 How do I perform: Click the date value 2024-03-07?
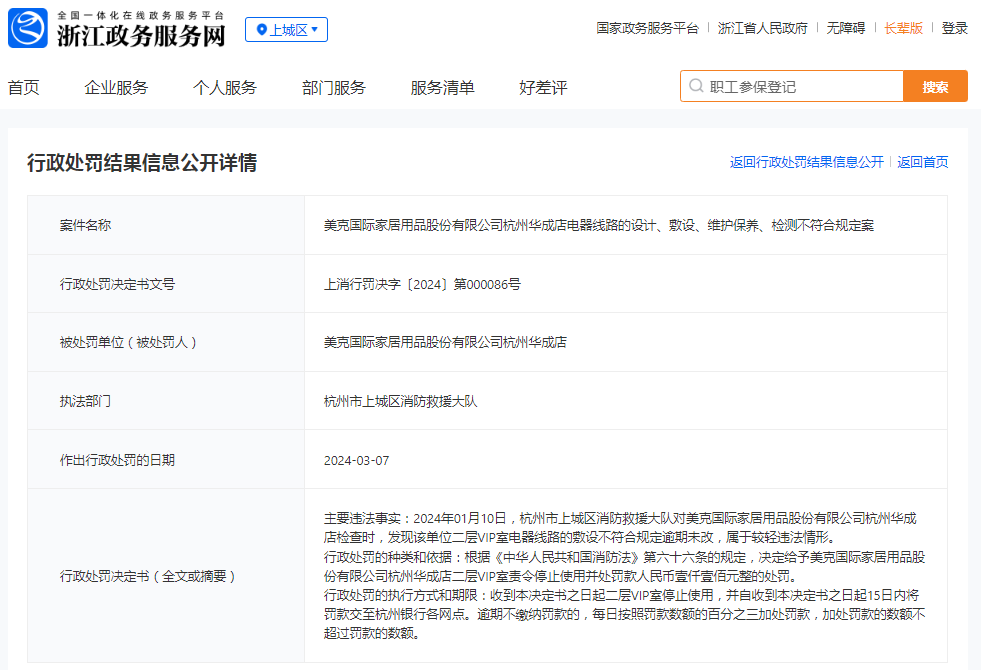click(x=357, y=460)
